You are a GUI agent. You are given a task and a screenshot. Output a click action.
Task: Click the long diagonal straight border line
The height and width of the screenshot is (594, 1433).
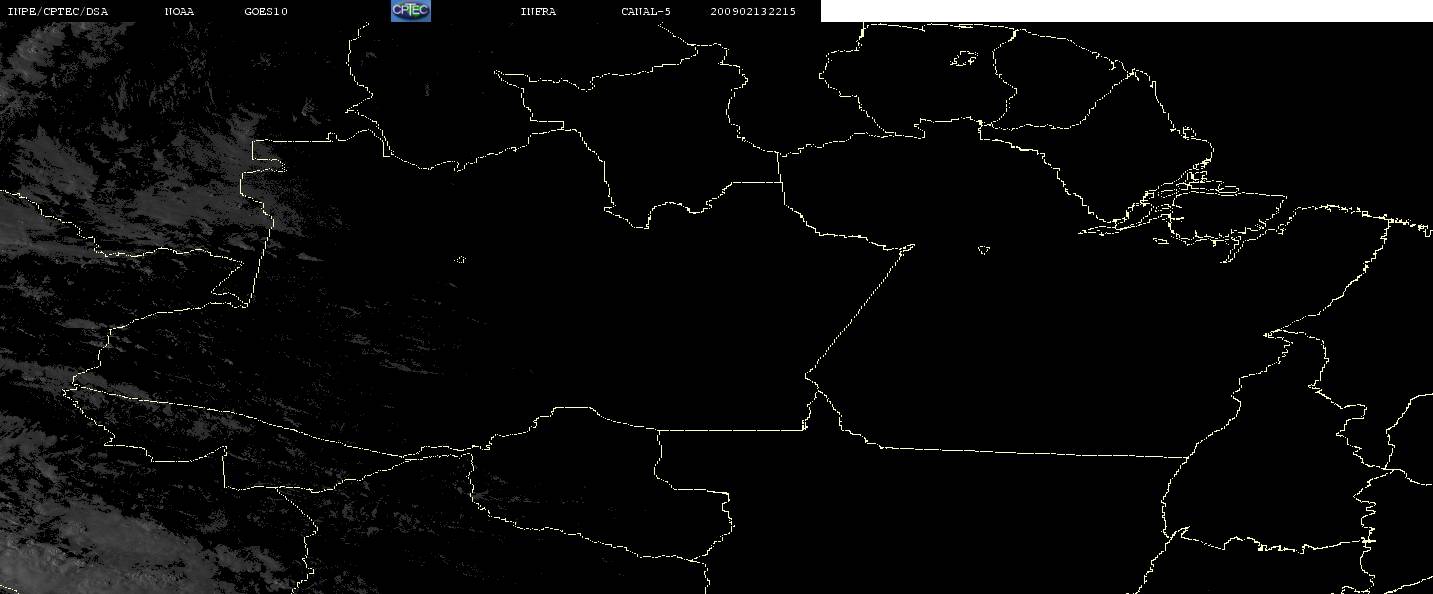(859, 309)
